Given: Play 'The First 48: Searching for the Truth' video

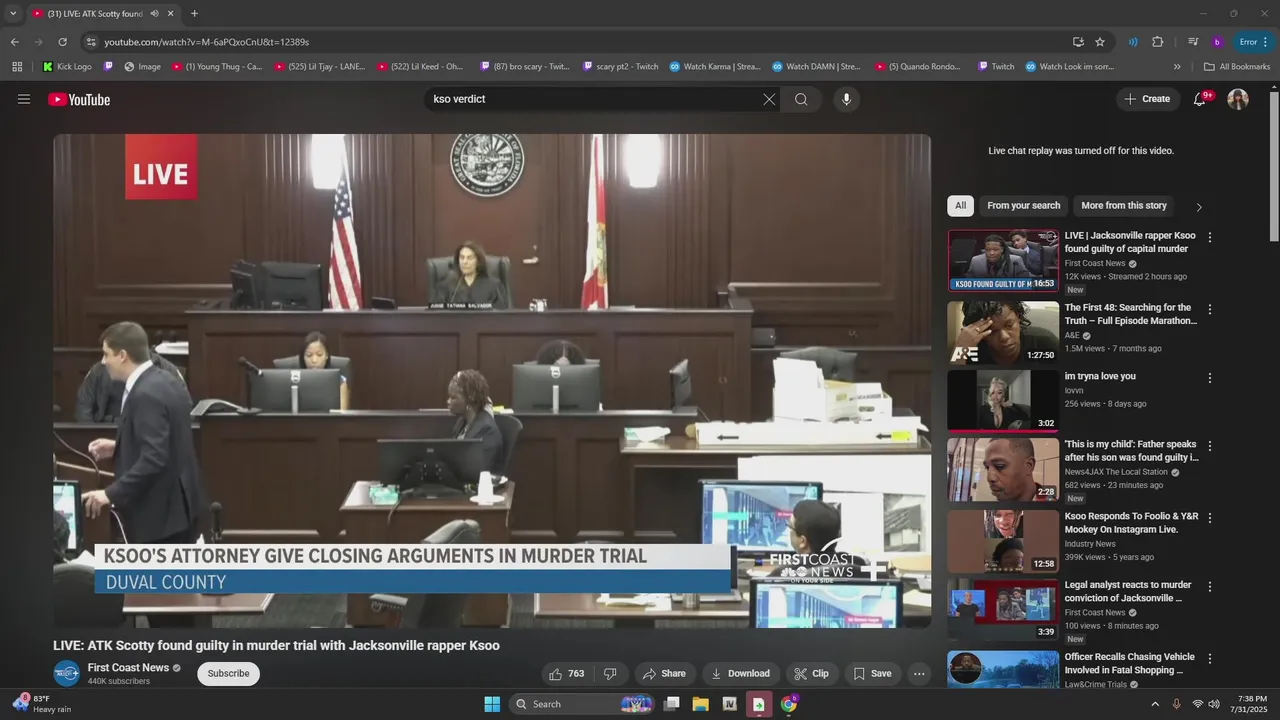Looking at the screenshot, I should coord(1003,332).
